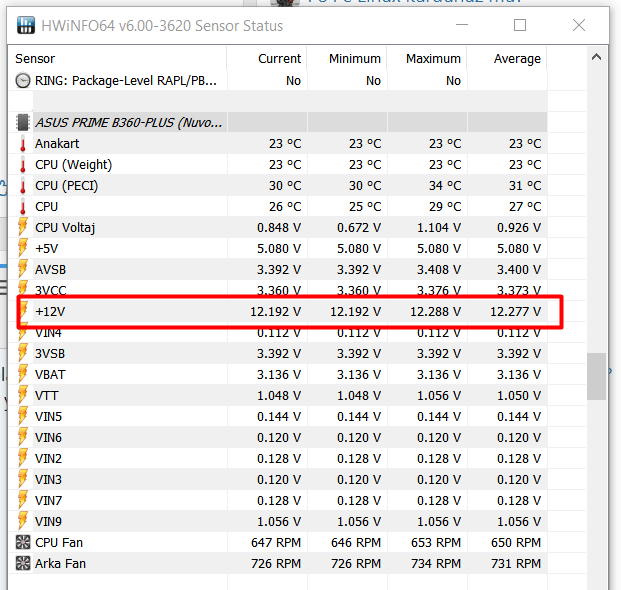Click the vertical scrollbar thumb
Image resolution: width=621 pixels, height=590 pixels.
point(596,376)
